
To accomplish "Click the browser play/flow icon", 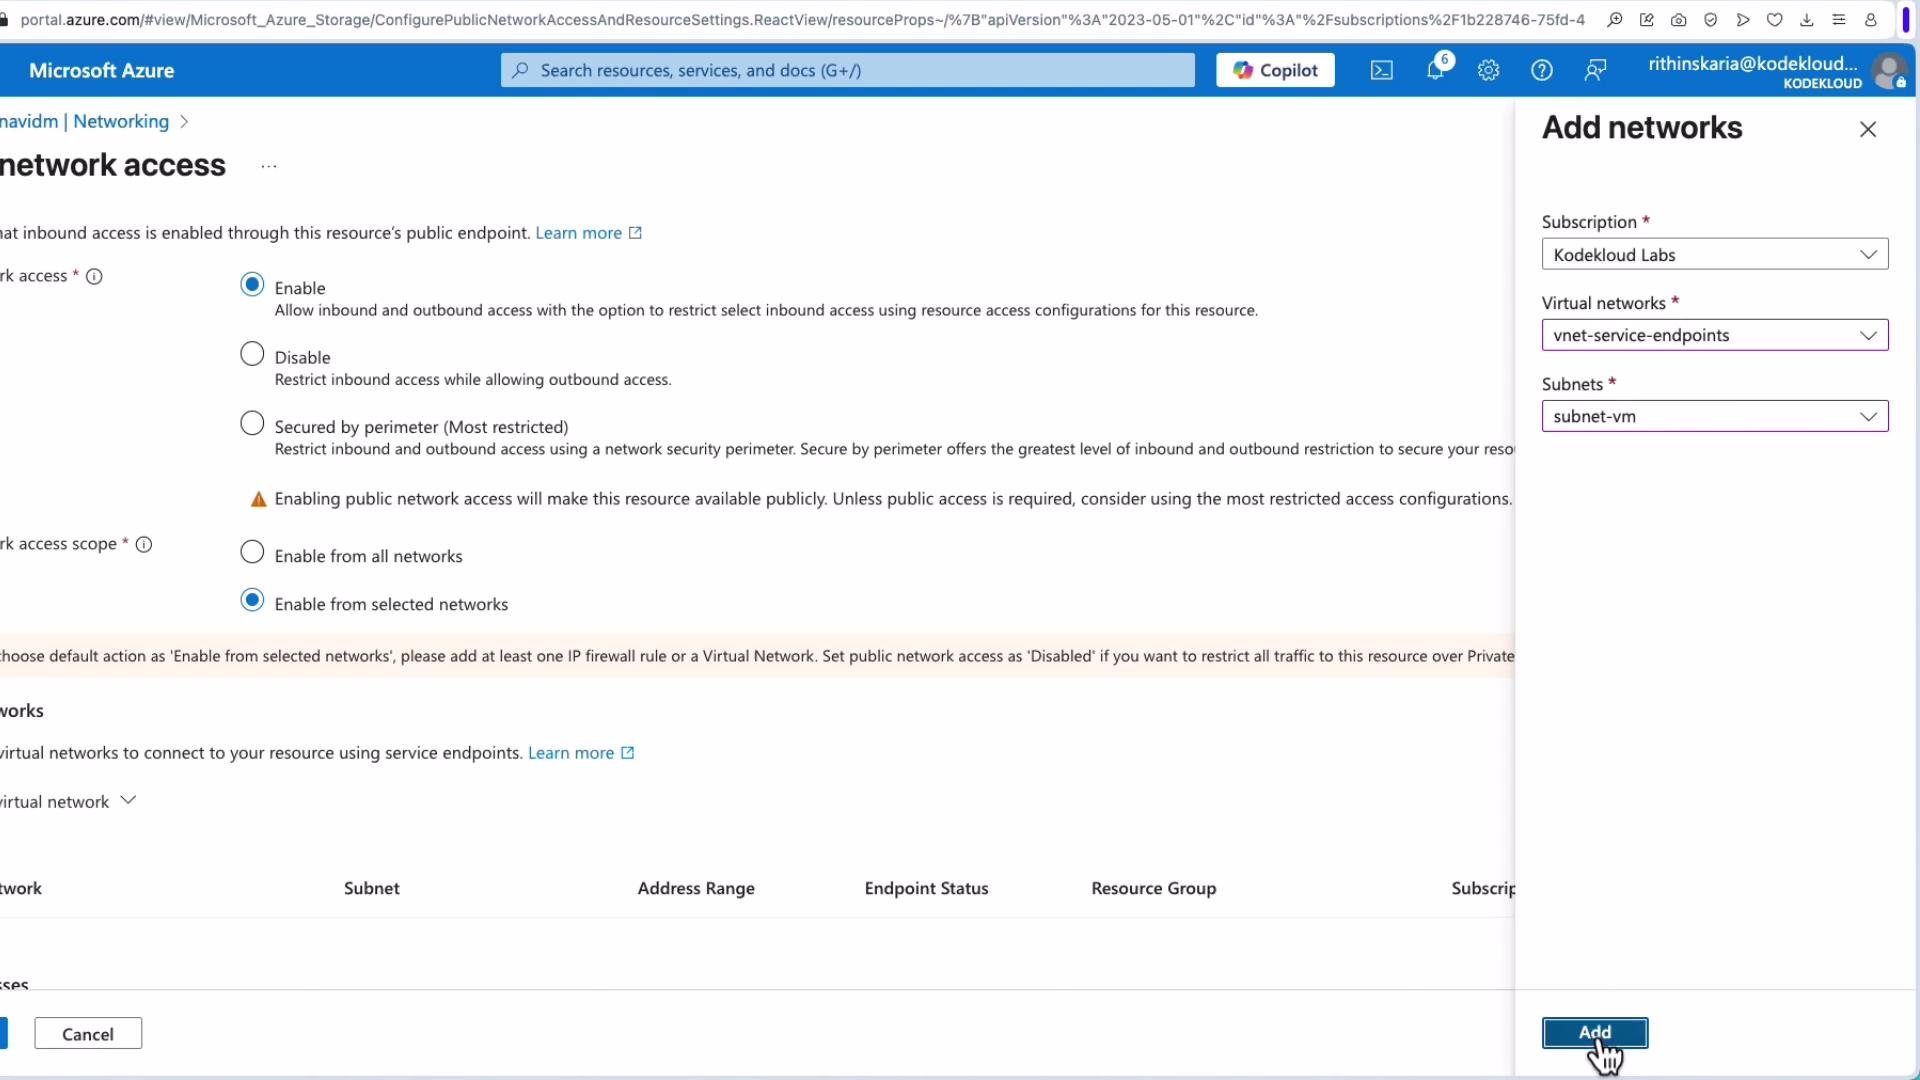I will tap(1743, 20).
